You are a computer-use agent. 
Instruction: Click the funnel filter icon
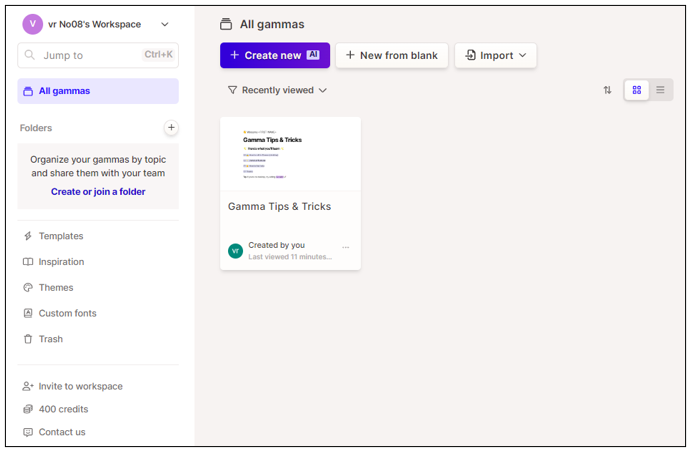[x=232, y=90]
